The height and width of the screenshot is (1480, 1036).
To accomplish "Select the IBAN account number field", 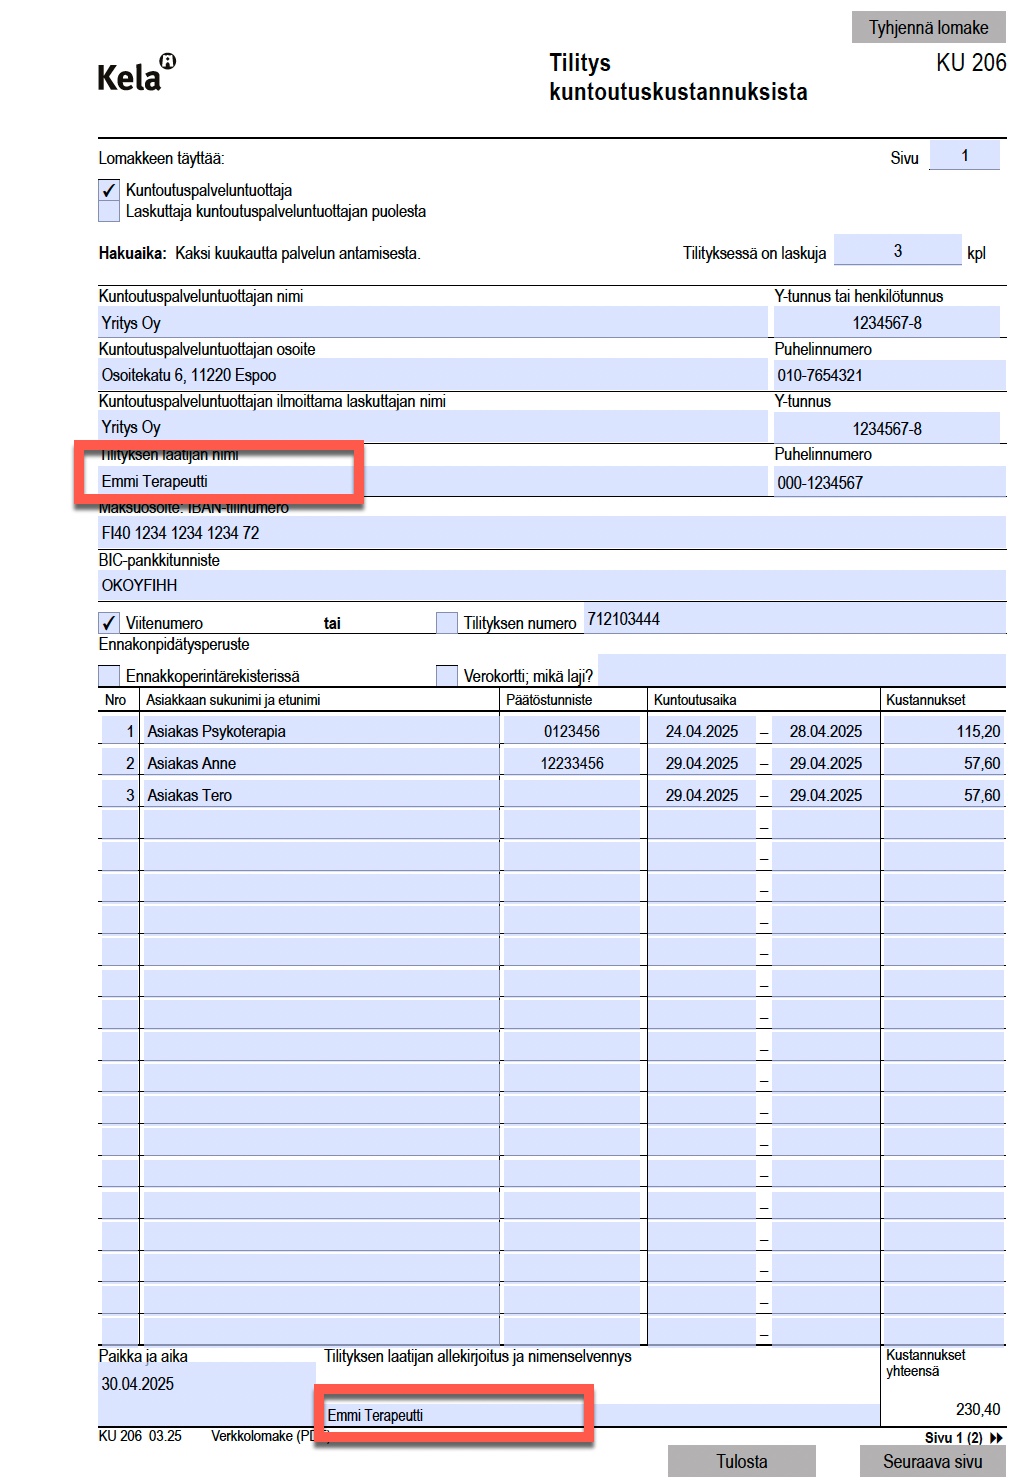I will pos(550,533).
